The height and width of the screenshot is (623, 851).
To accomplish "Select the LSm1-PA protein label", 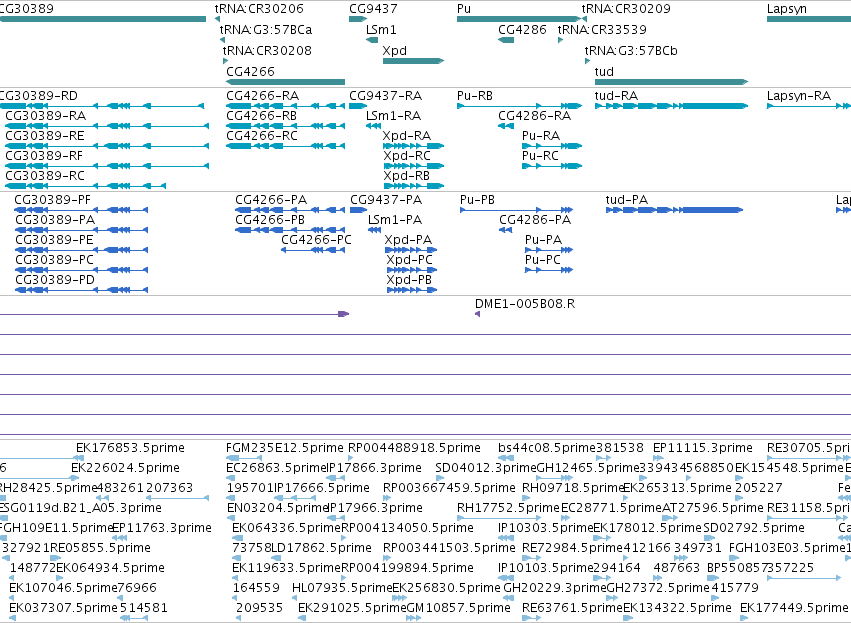I will click(395, 220).
